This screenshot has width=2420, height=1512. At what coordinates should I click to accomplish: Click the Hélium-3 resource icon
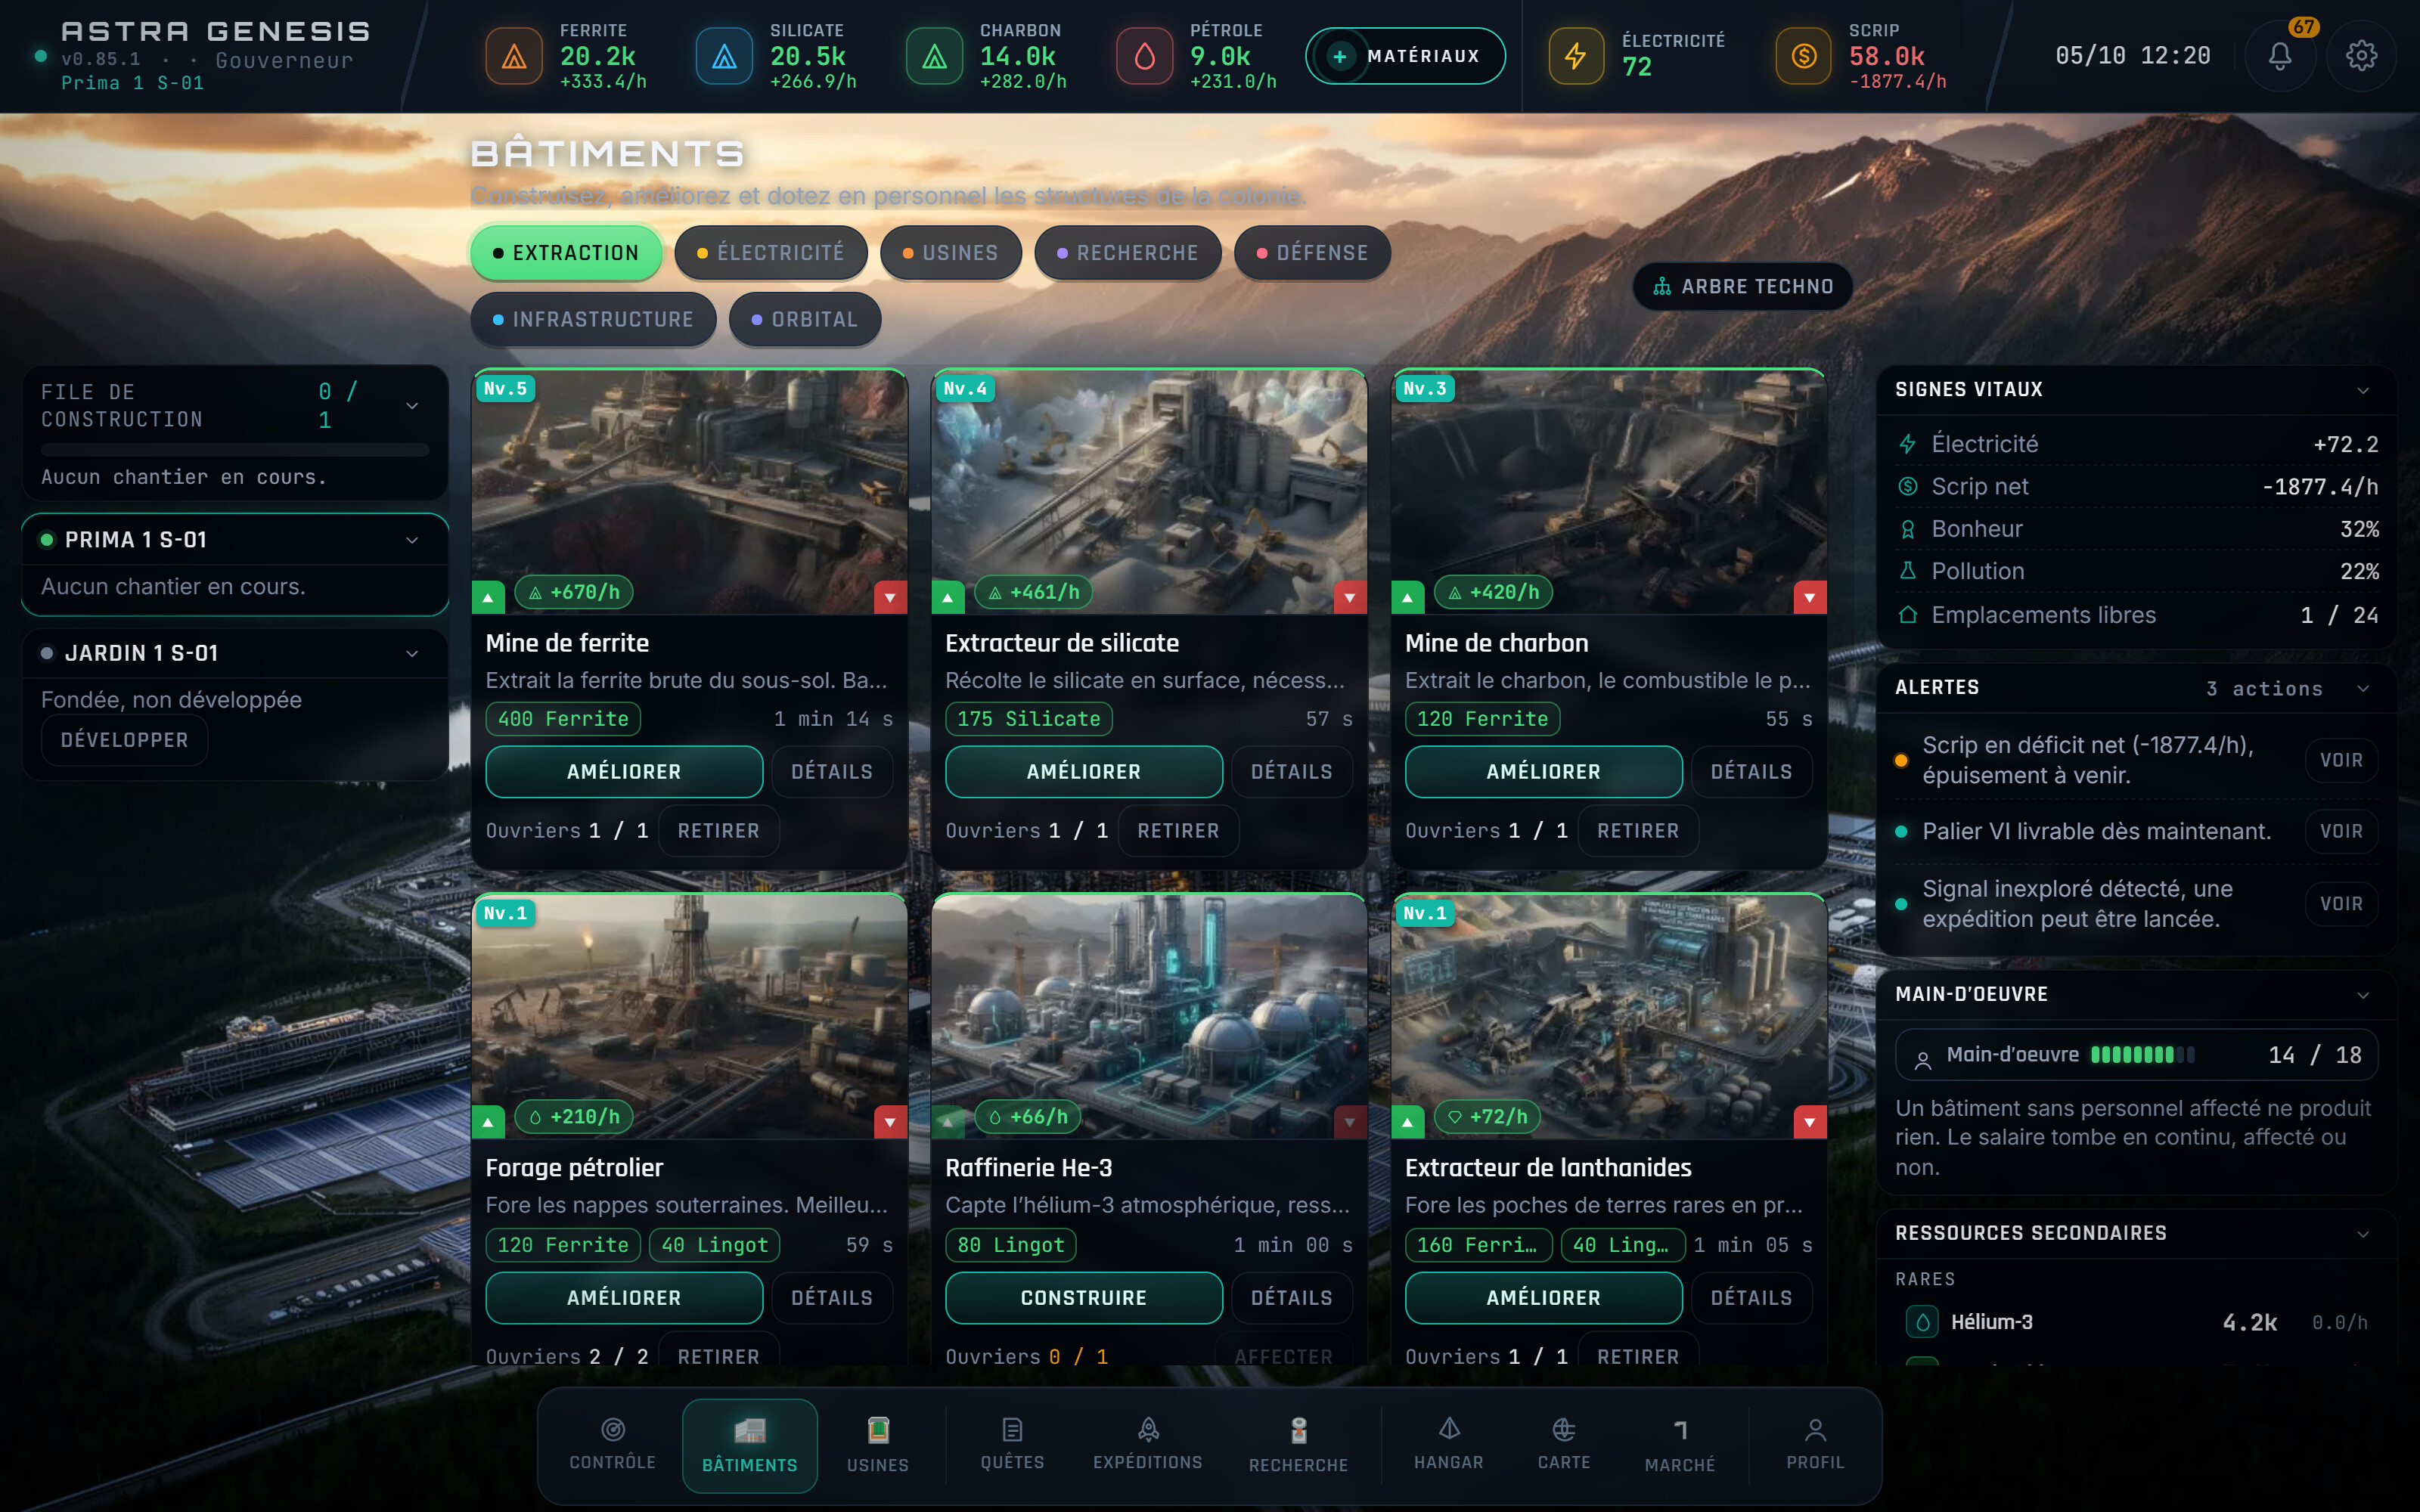tap(1922, 1322)
